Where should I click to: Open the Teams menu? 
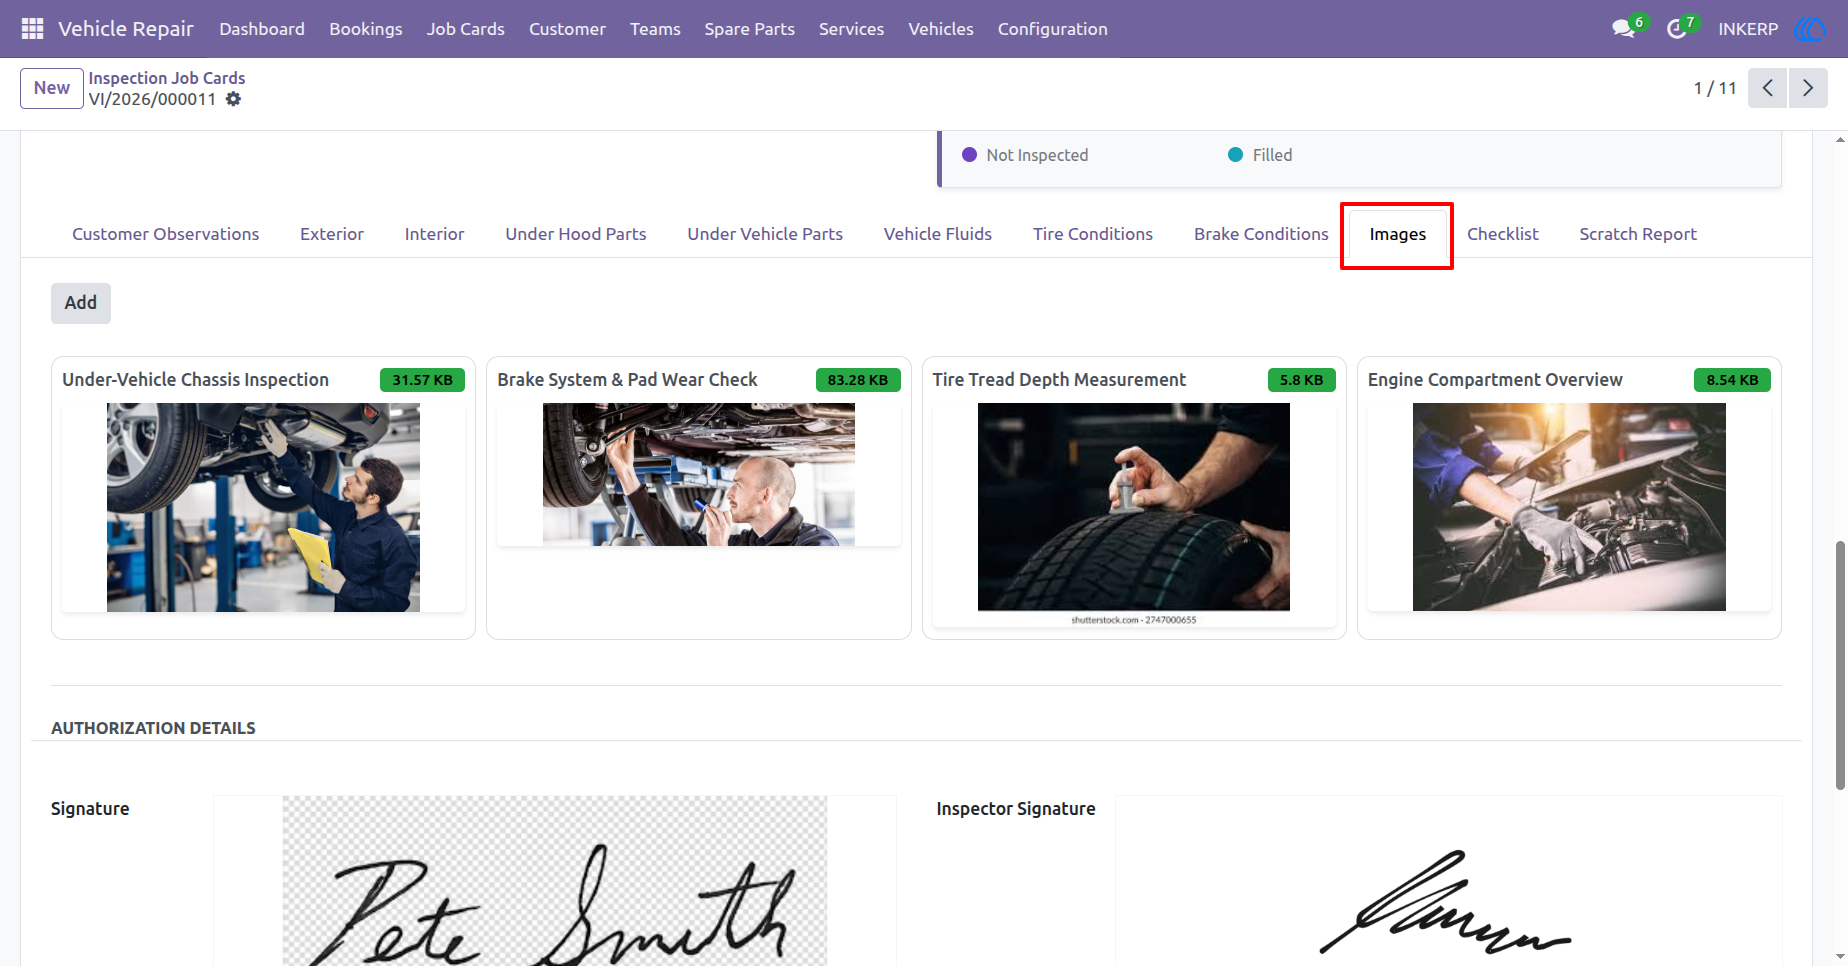pyautogui.click(x=655, y=29)
